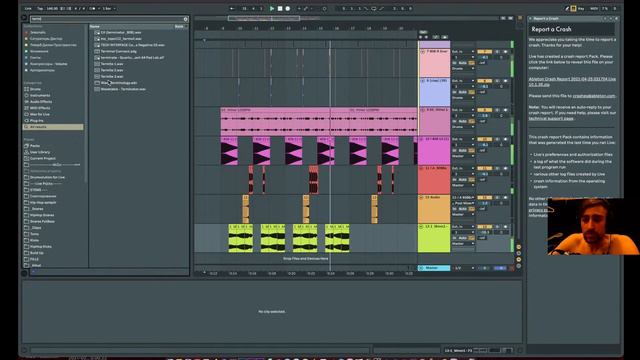Unfold the Master track
This screenshot has width=640, height=360.
coord(422,268)
